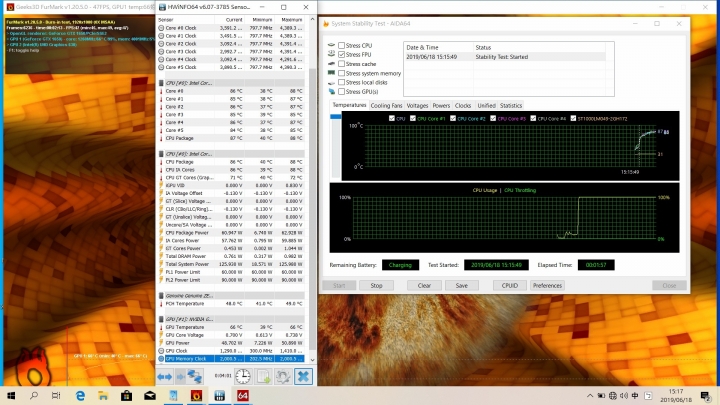The height and width of the screenshot is (405, 720).
Task: Hide CPU Core #4 in the temperature graph
Action: click(533, 118)
